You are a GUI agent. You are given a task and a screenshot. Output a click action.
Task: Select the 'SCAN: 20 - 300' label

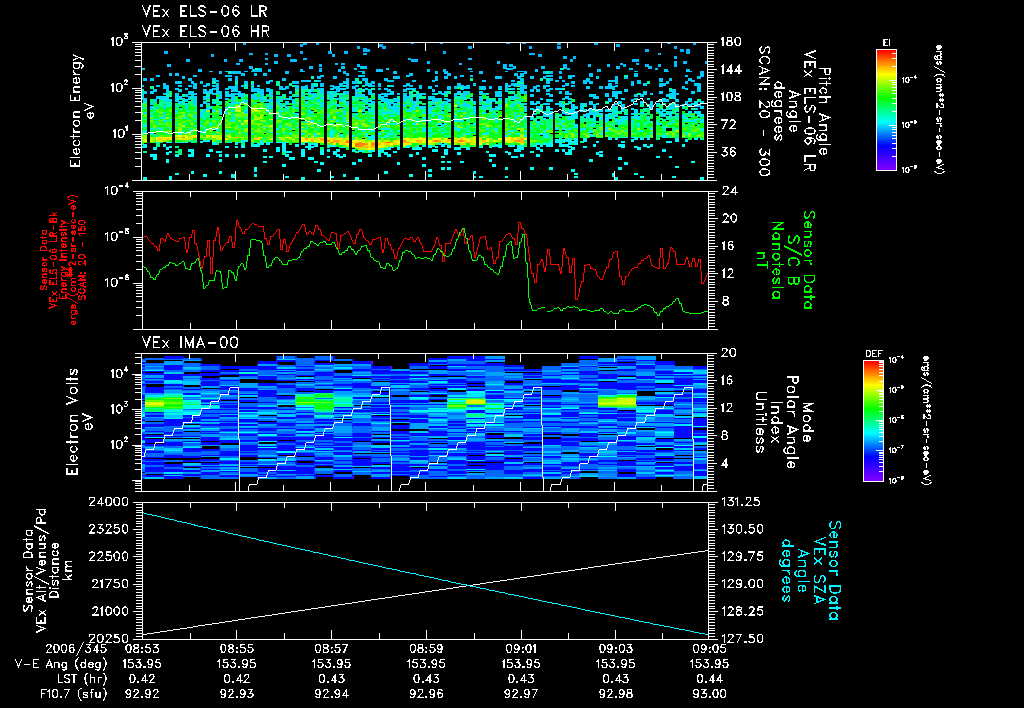(x=763, y=110)
